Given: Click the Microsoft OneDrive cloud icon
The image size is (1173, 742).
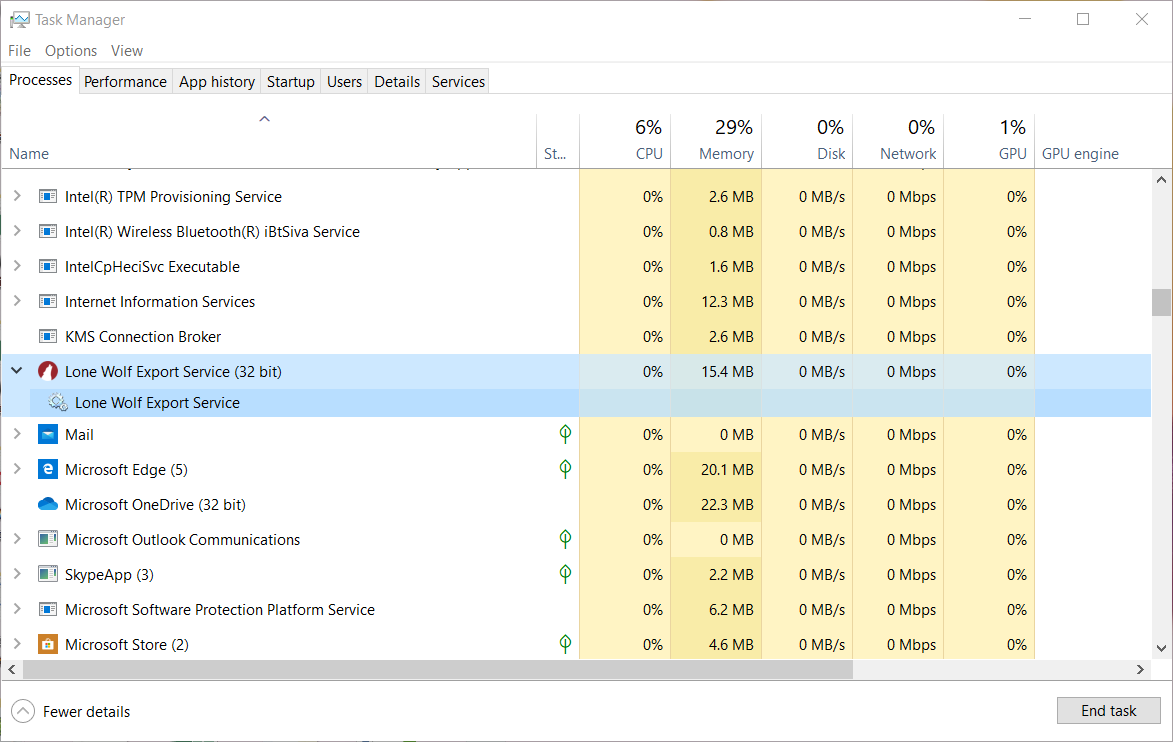Looking at the screenshot, I should click(x=48, y=504).
